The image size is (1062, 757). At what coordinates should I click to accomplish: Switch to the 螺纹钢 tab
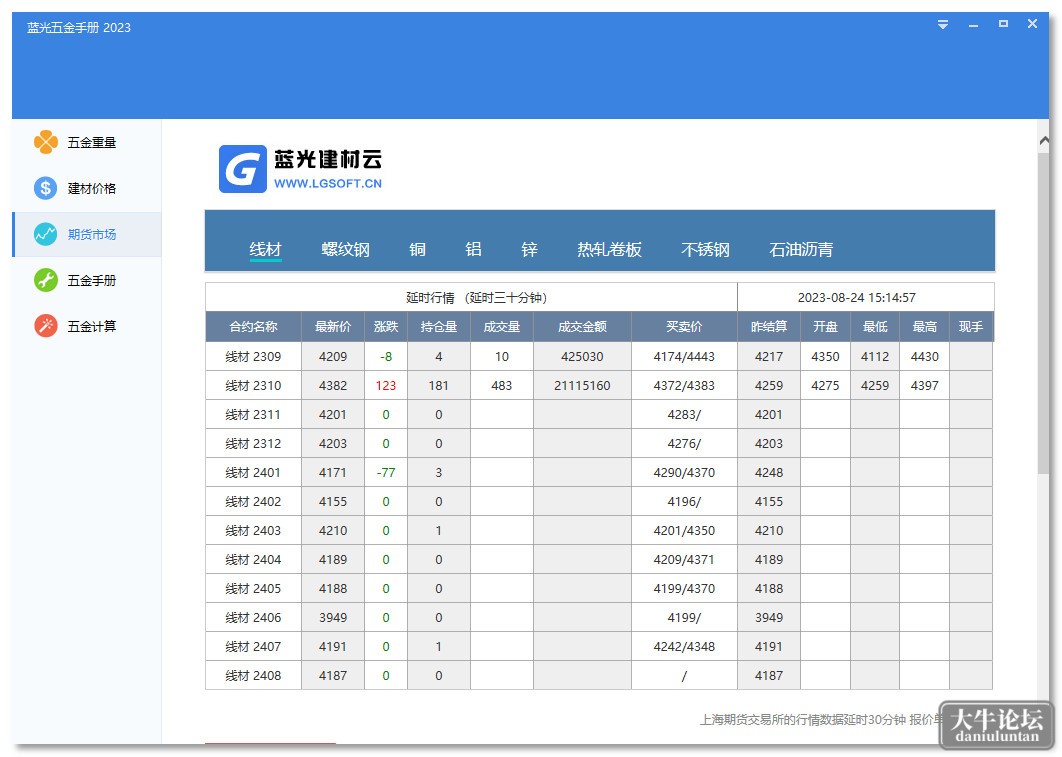tap(345, 249)
